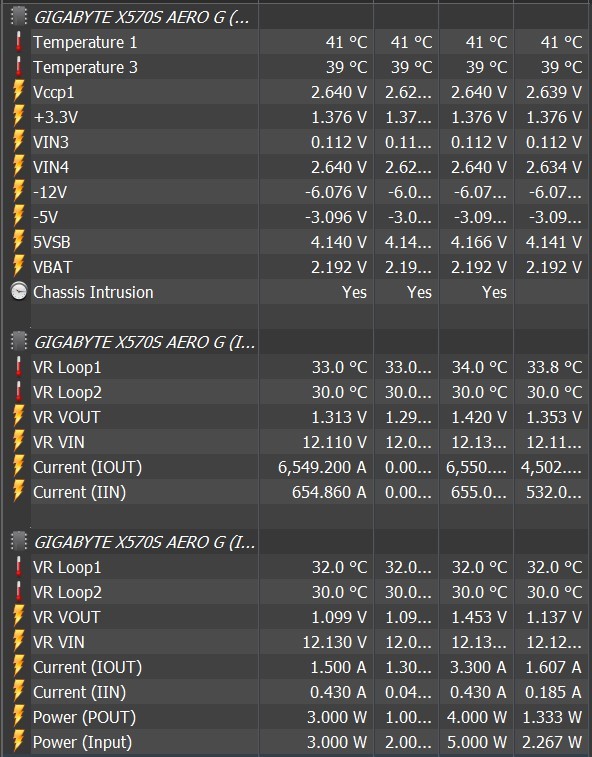Click the Current (IOUT) average value 1.607 A
This screenshot has width=592, height=757.
click(553, 667)
